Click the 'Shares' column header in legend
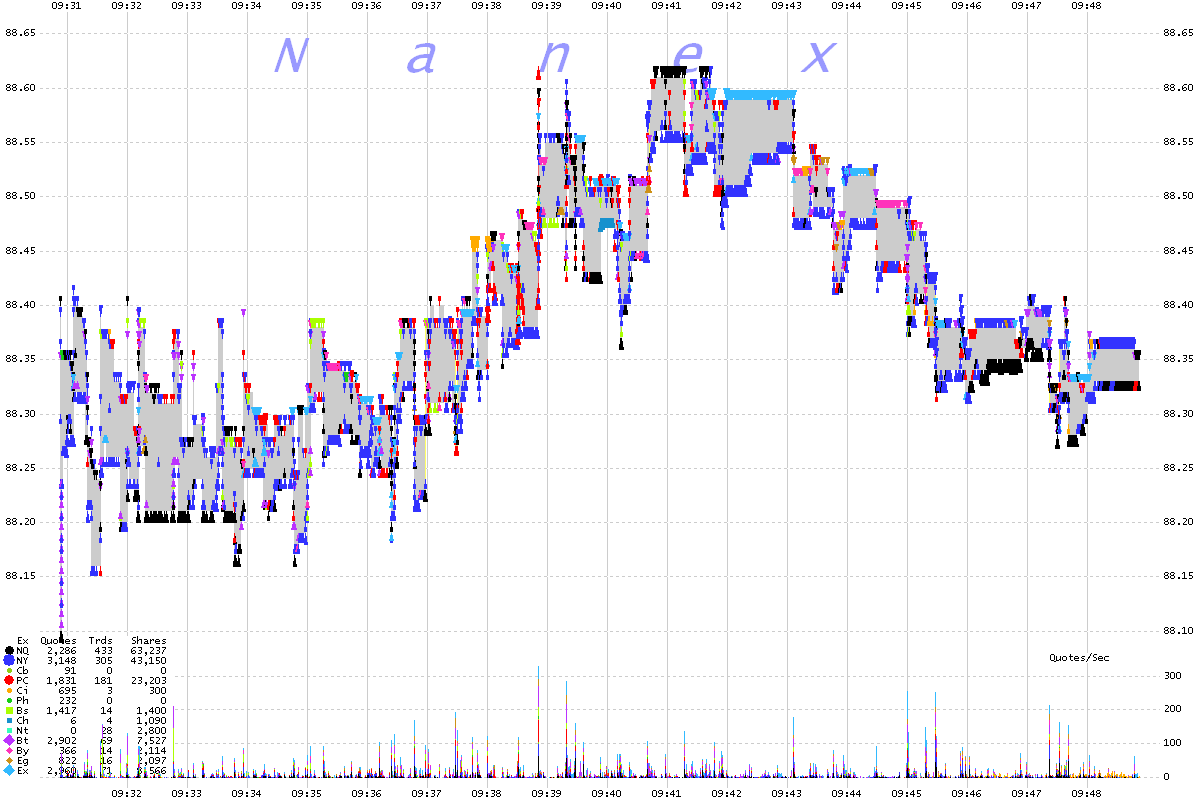Viewport: 1200px width, 800px height. pyautogui.click(x=149, y=640)
